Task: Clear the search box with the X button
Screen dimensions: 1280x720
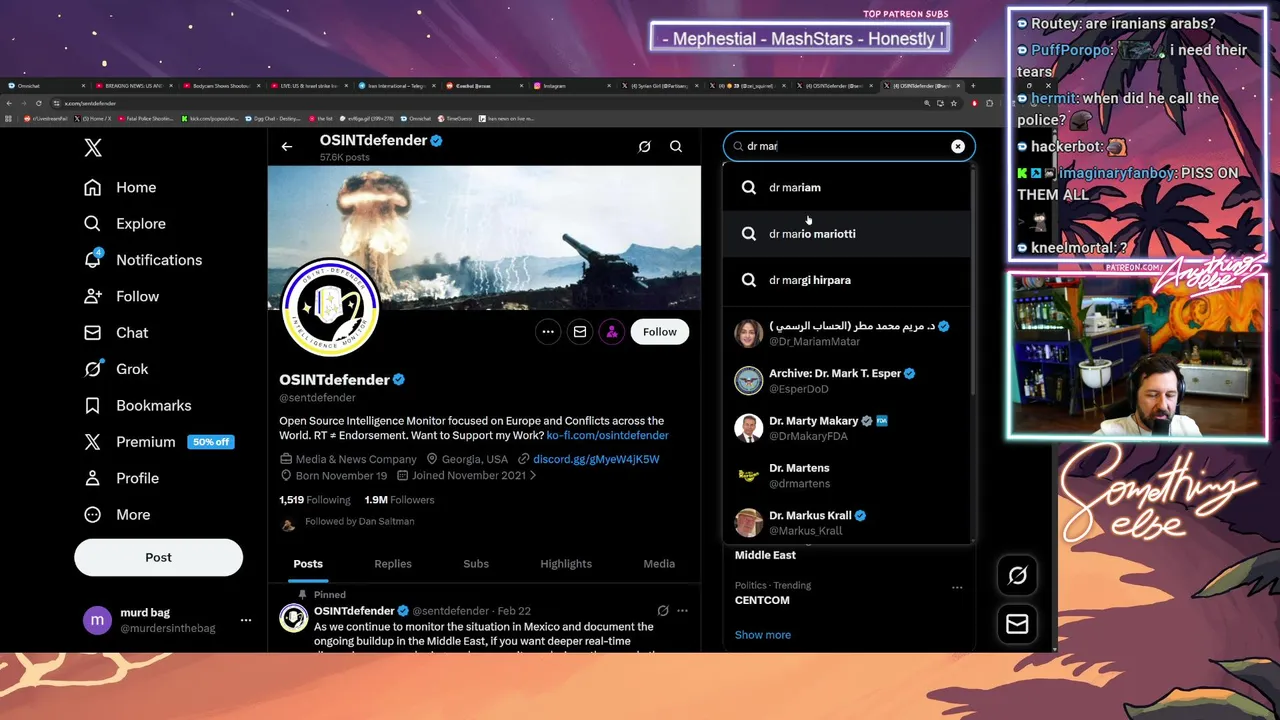Action: point(958,146)
